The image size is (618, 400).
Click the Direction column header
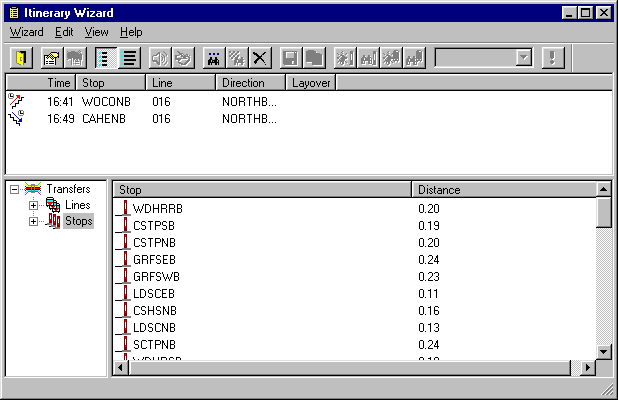[250, 83]
